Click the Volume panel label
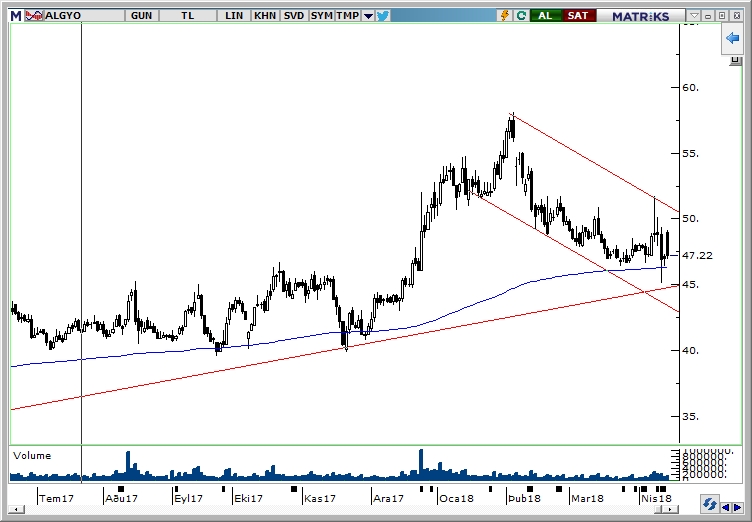 click(x=32, y=456)
